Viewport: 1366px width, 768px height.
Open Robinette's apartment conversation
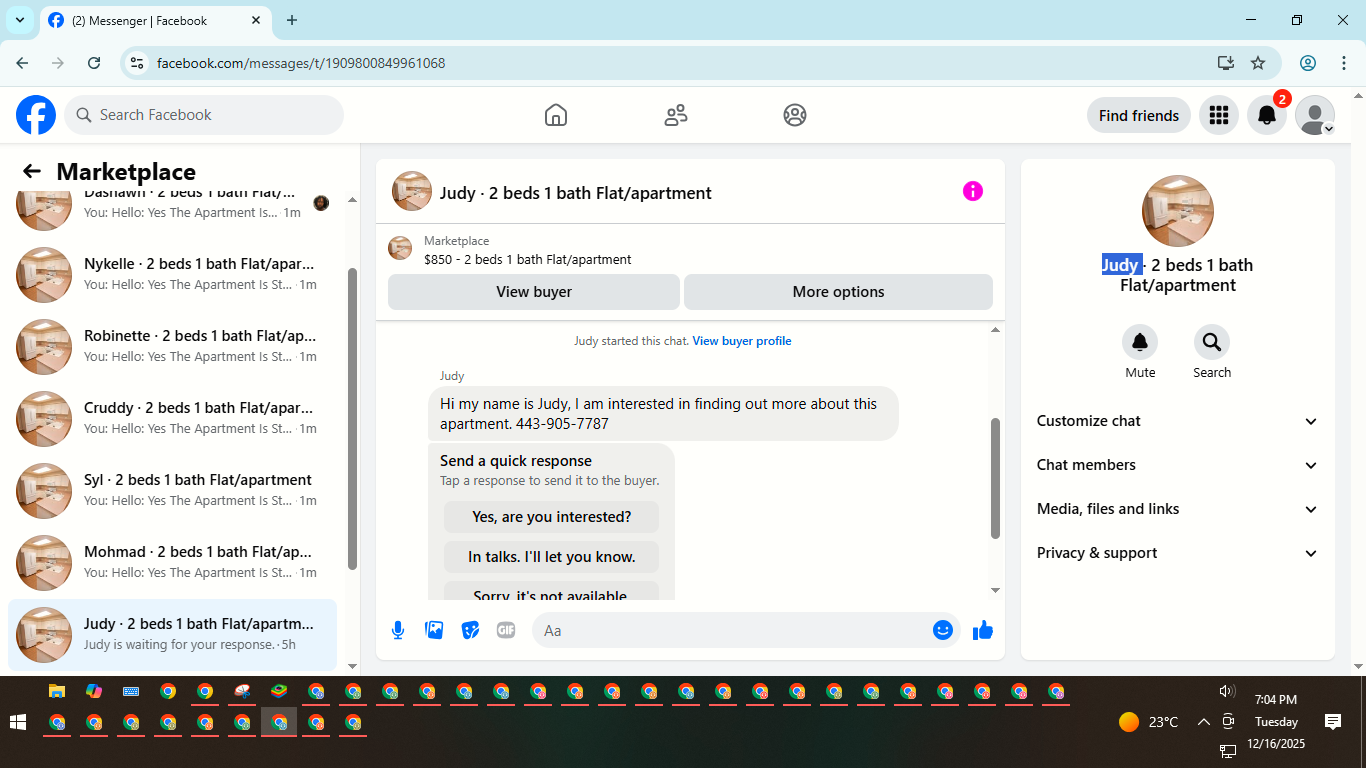172,346
